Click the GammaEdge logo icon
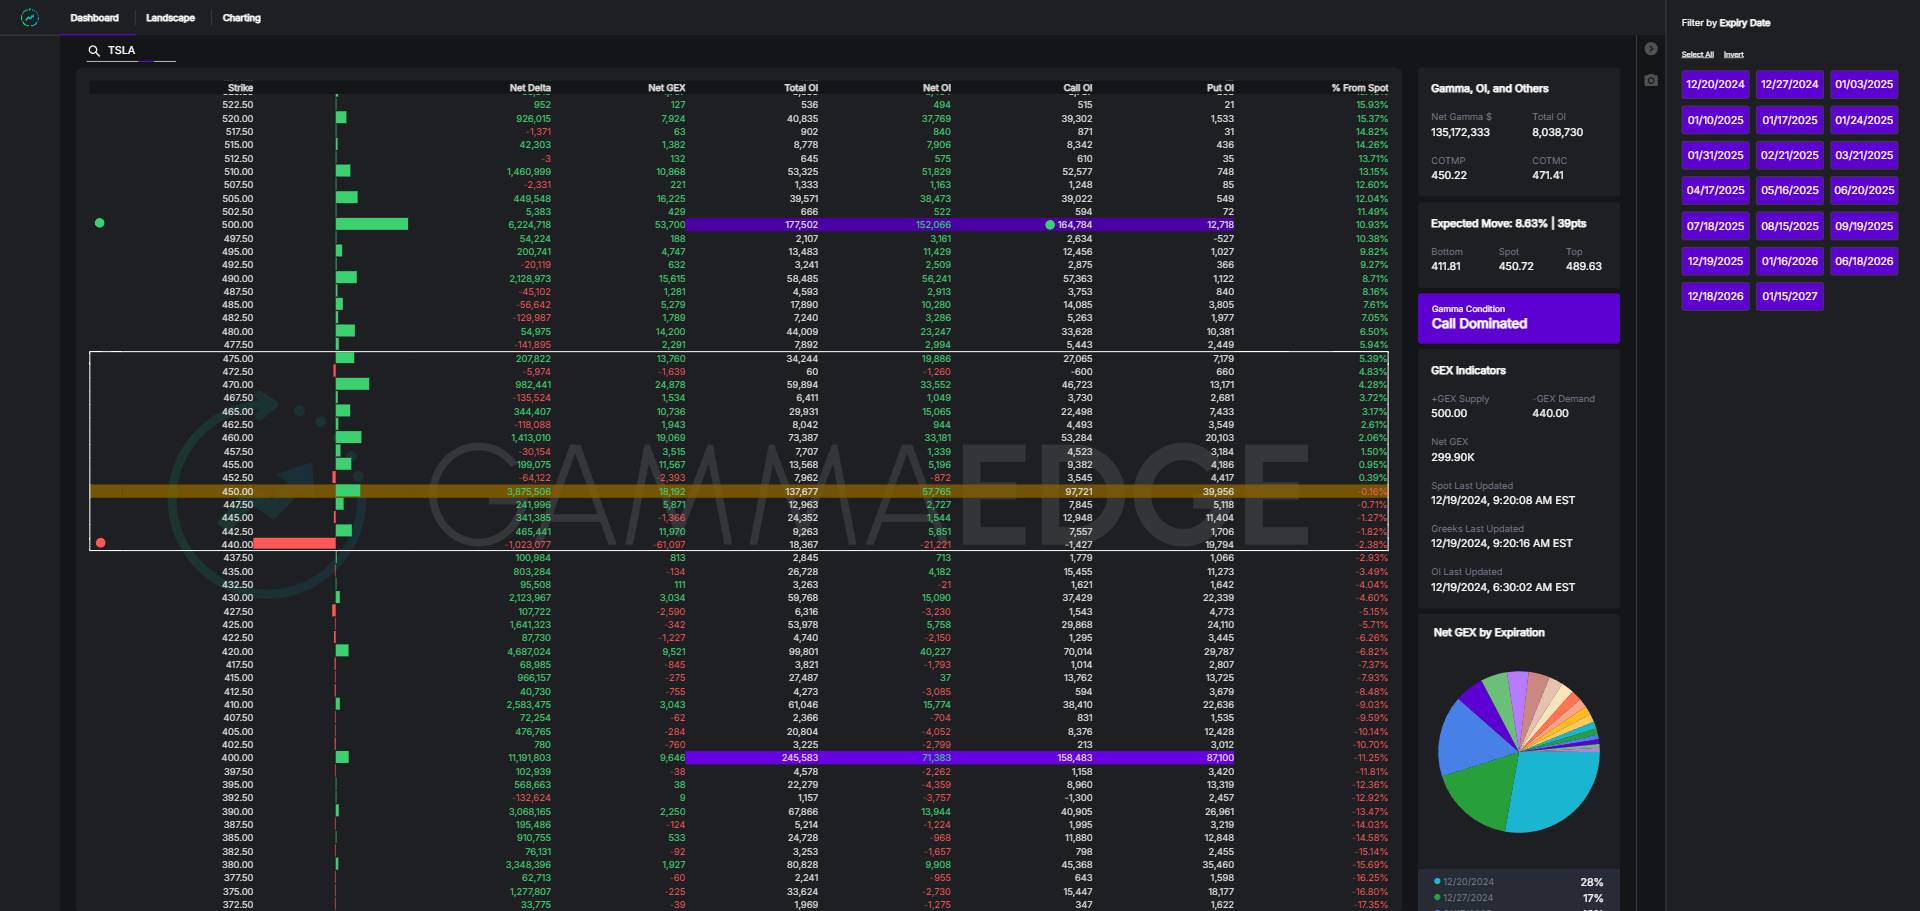 coord(30,18)
